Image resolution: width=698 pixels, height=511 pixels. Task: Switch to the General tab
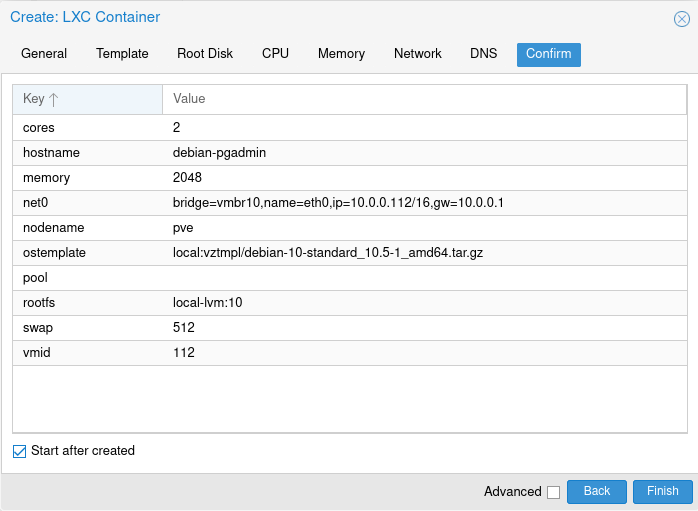click(x=44, y=54)
